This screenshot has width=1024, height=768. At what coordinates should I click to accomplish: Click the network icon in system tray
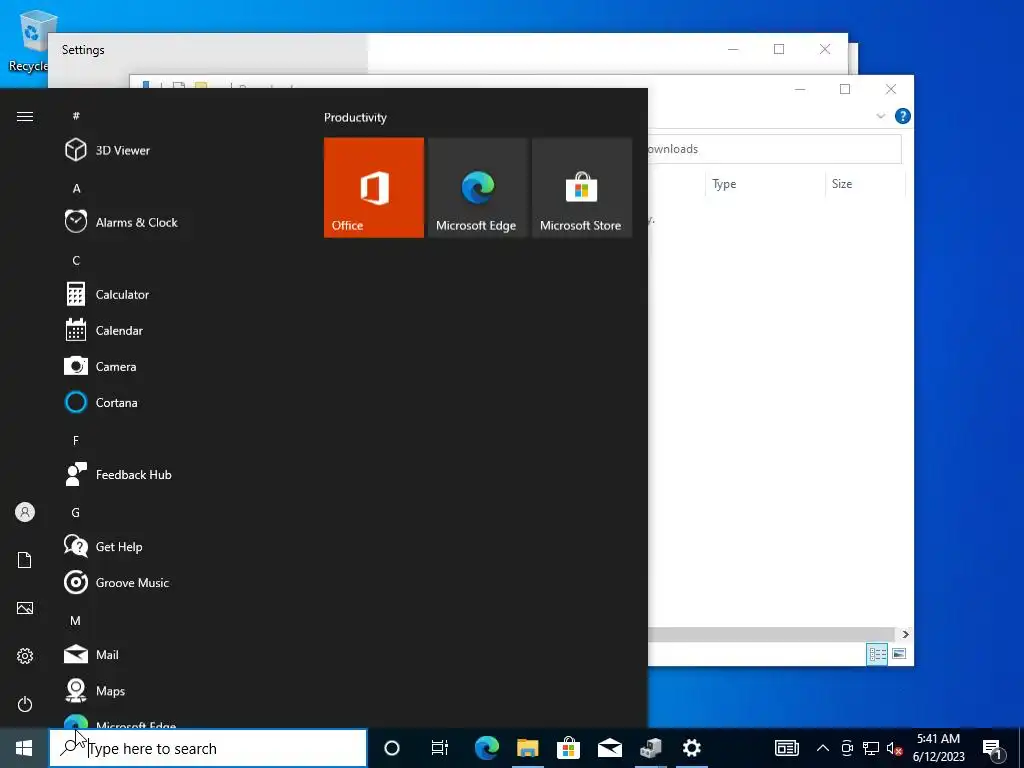871,748
